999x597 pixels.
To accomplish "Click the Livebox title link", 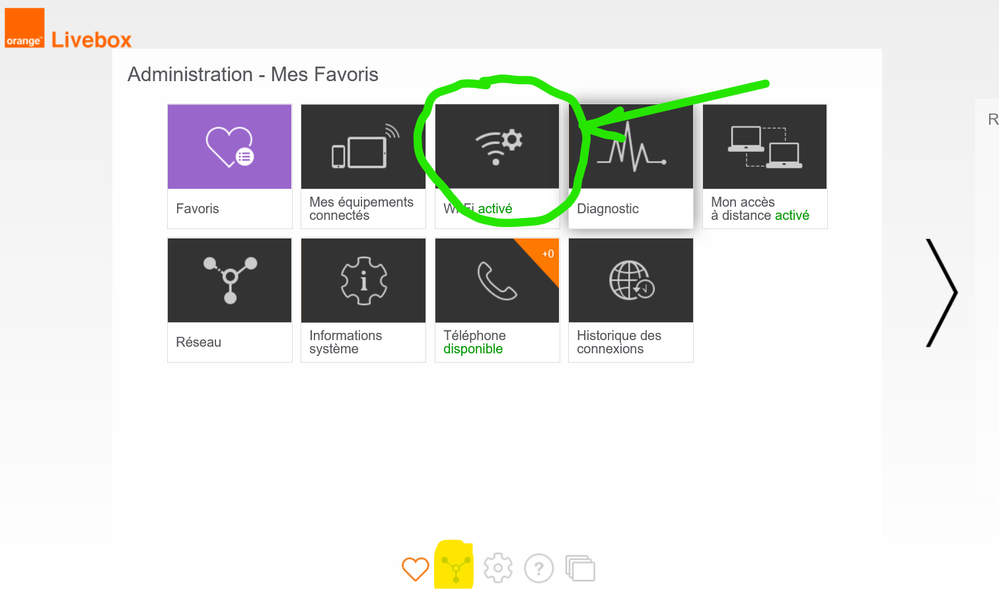I will [x=91, y=40].
